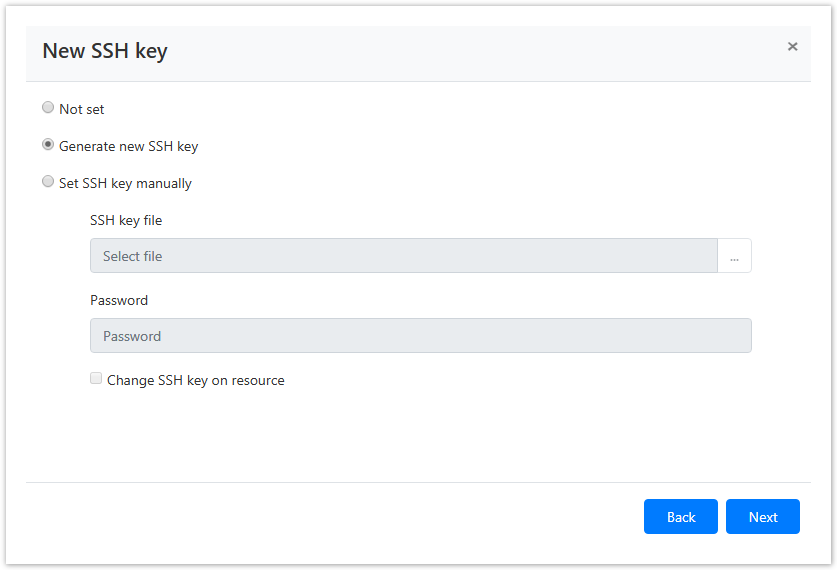Viewport: 837px width, 570px height.
Task: Focus the Password input field
Action: pos(420,336)
